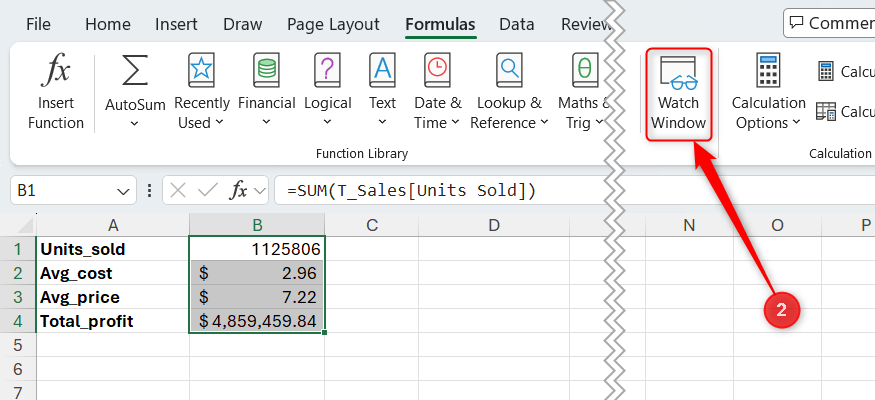Click Calculate Now icon
This screenshot has height=400, width=875.
tap(825, 71)
